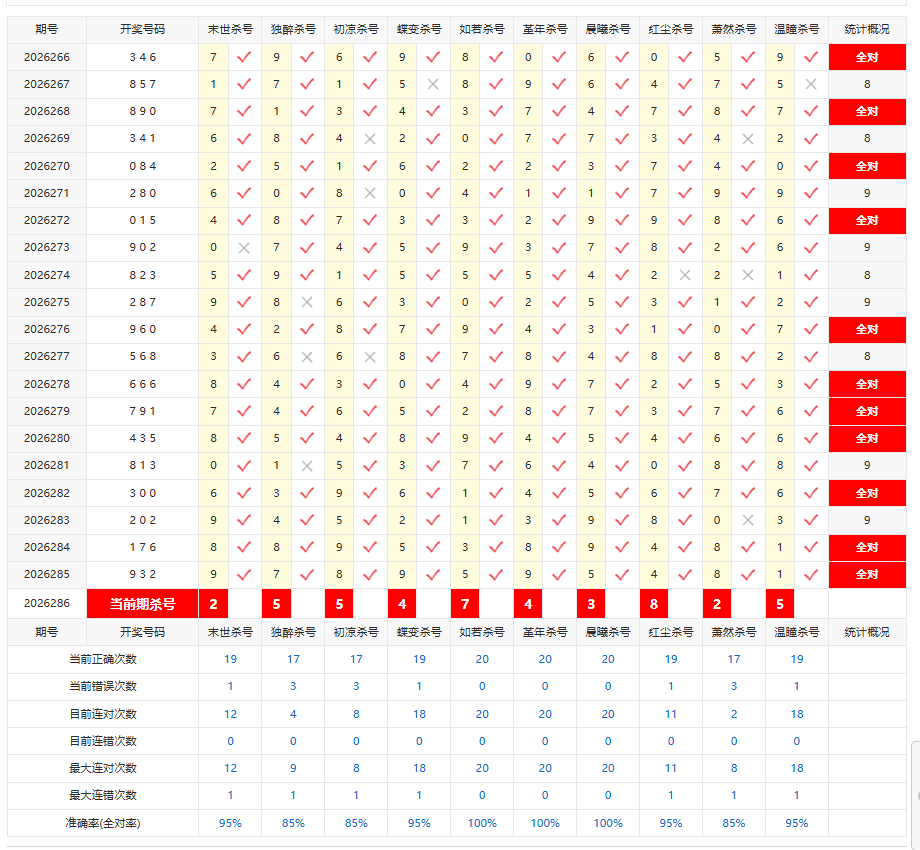
Task: Click the 全对 badge in row 2026282
Action: 867,493
